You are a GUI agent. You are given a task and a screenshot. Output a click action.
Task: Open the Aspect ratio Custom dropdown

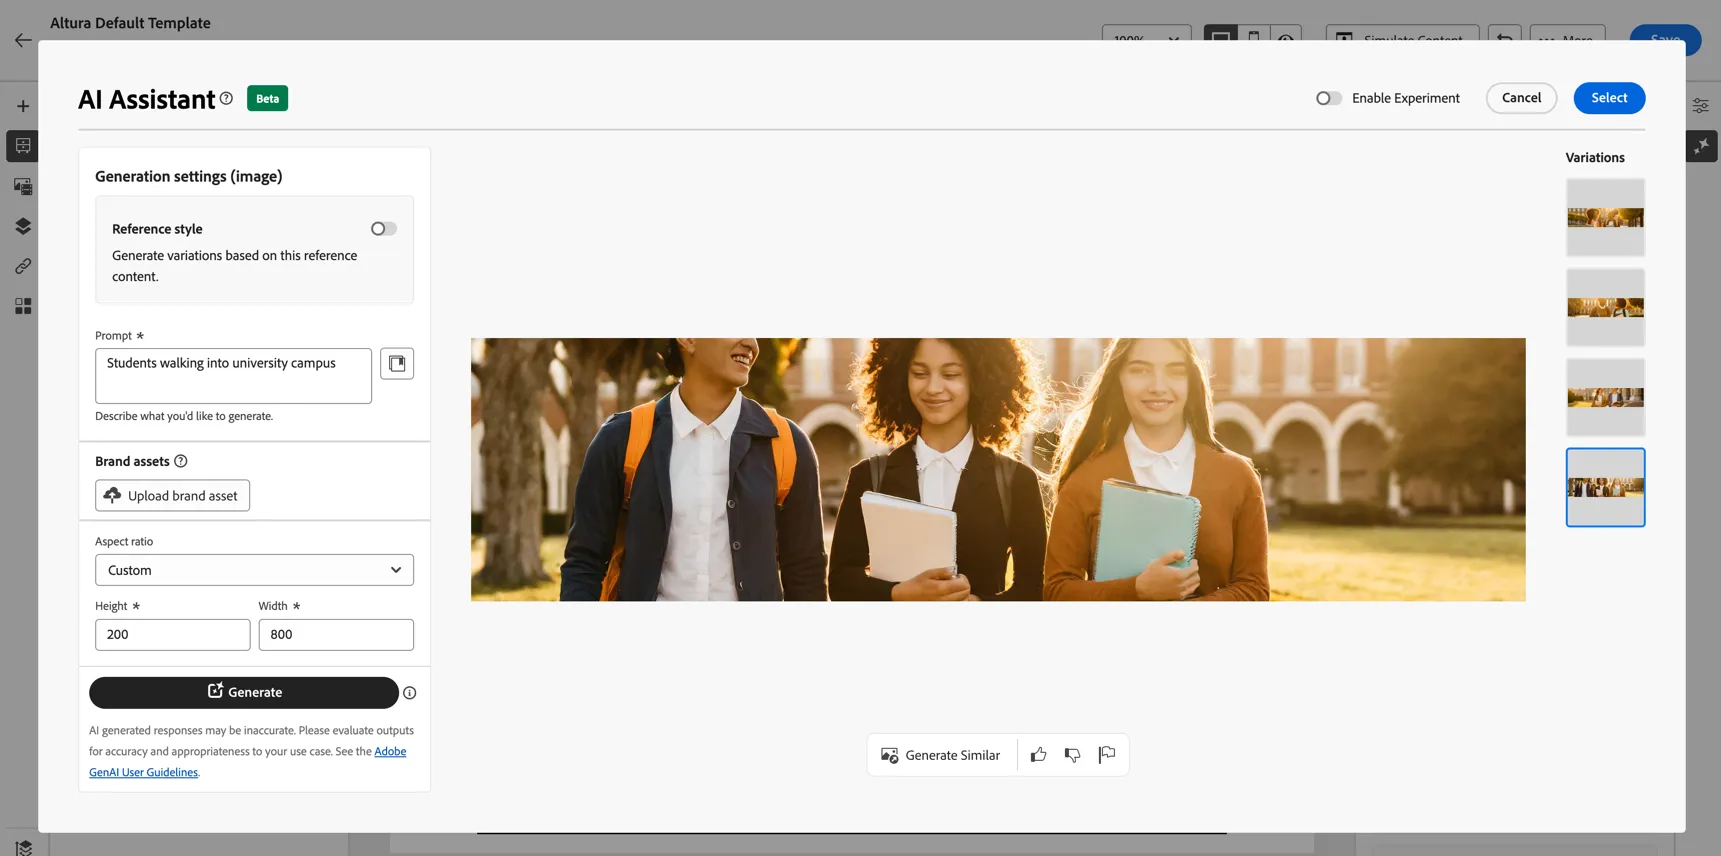coord(254,570)
